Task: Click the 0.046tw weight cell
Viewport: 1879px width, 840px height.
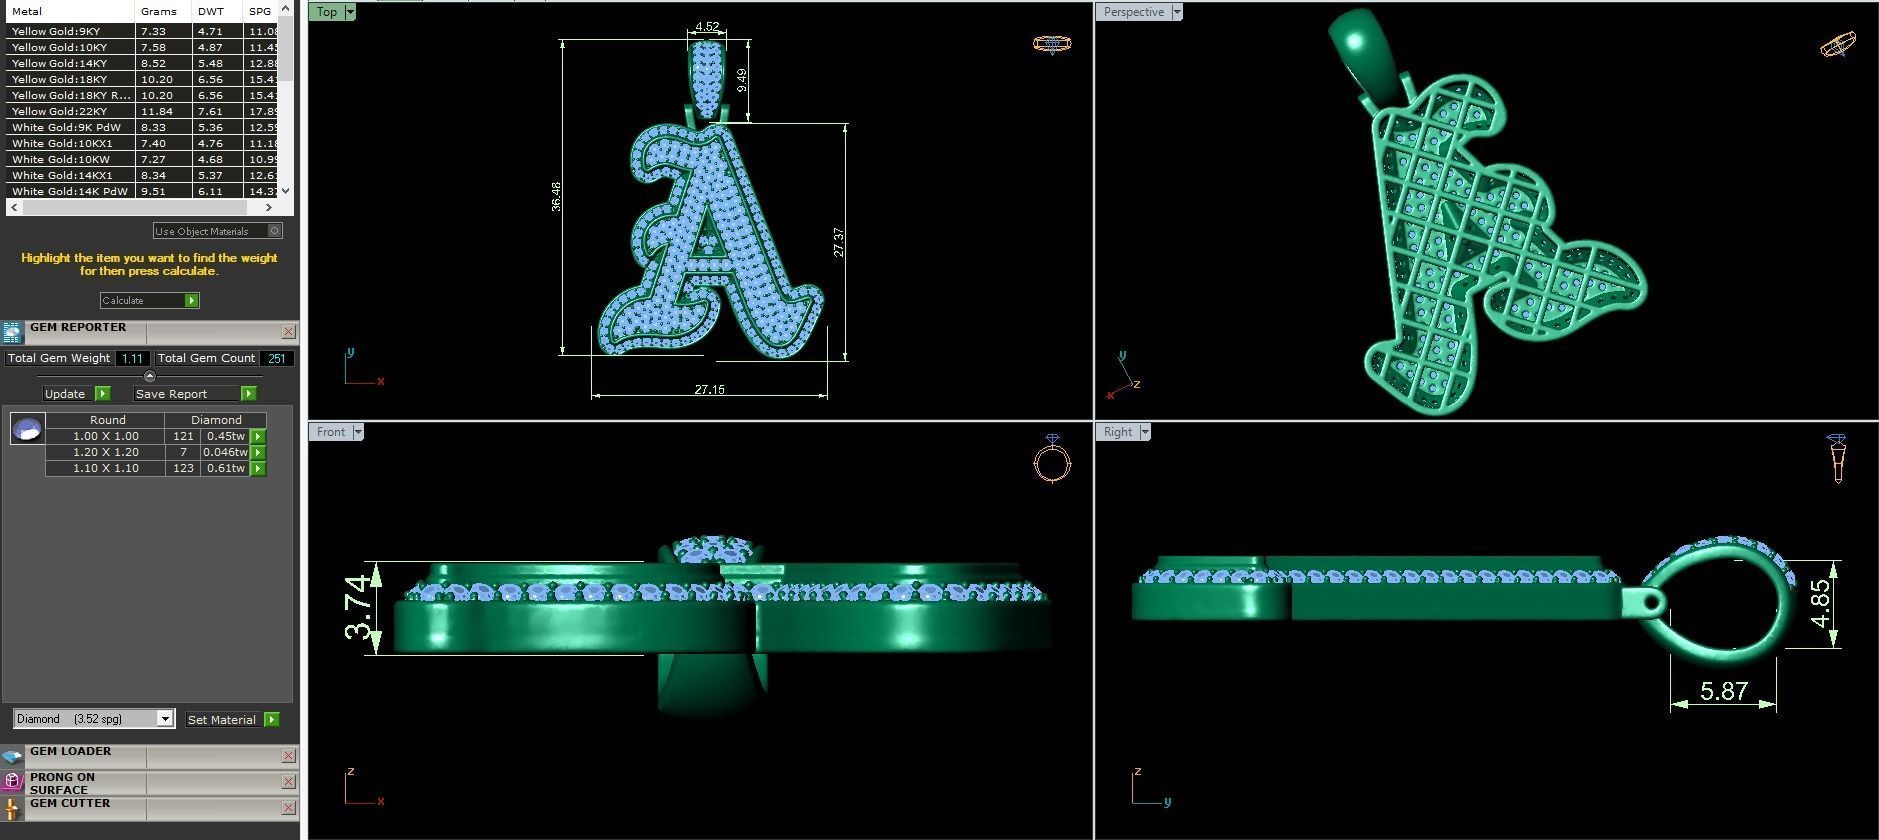Action: click(225, 452)
